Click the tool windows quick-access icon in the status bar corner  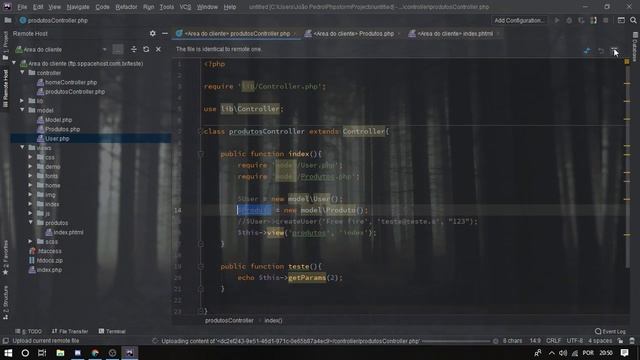point(5,341)
